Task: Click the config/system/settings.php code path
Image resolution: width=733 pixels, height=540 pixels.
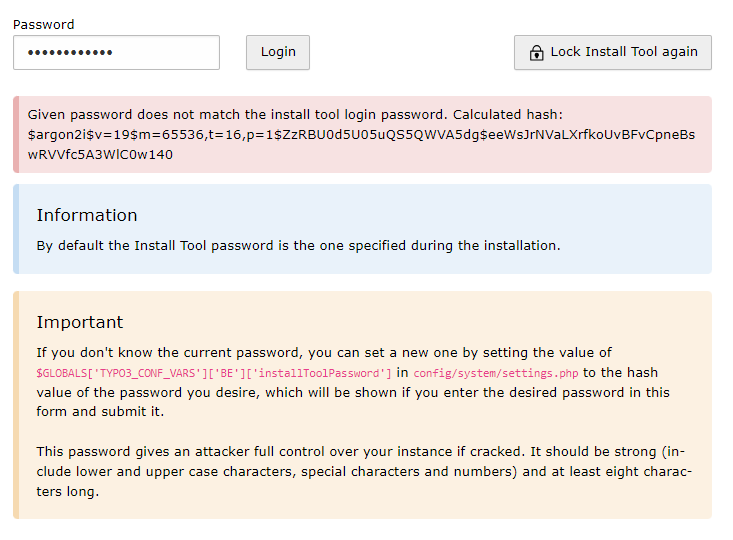Action: coord(495,373)
